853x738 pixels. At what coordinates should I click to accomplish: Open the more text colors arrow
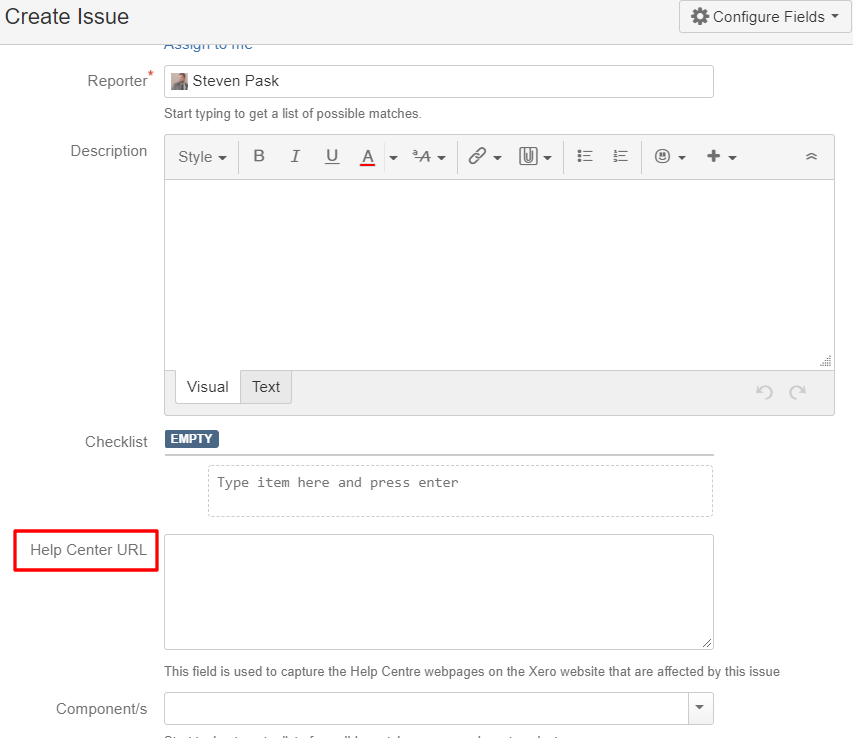[393, 157]
